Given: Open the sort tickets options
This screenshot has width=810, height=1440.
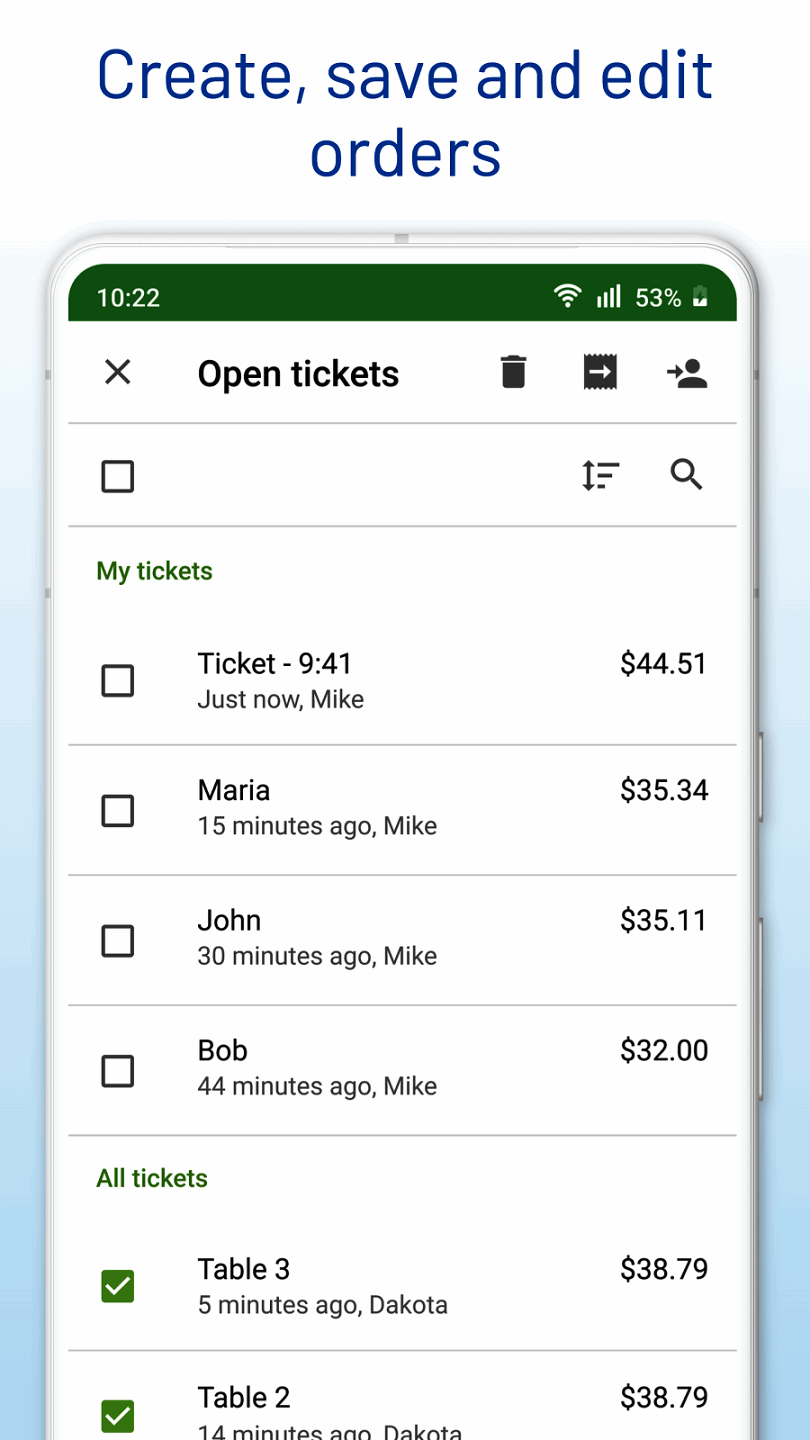Looking at the screenshot, I should click(600, 476).
